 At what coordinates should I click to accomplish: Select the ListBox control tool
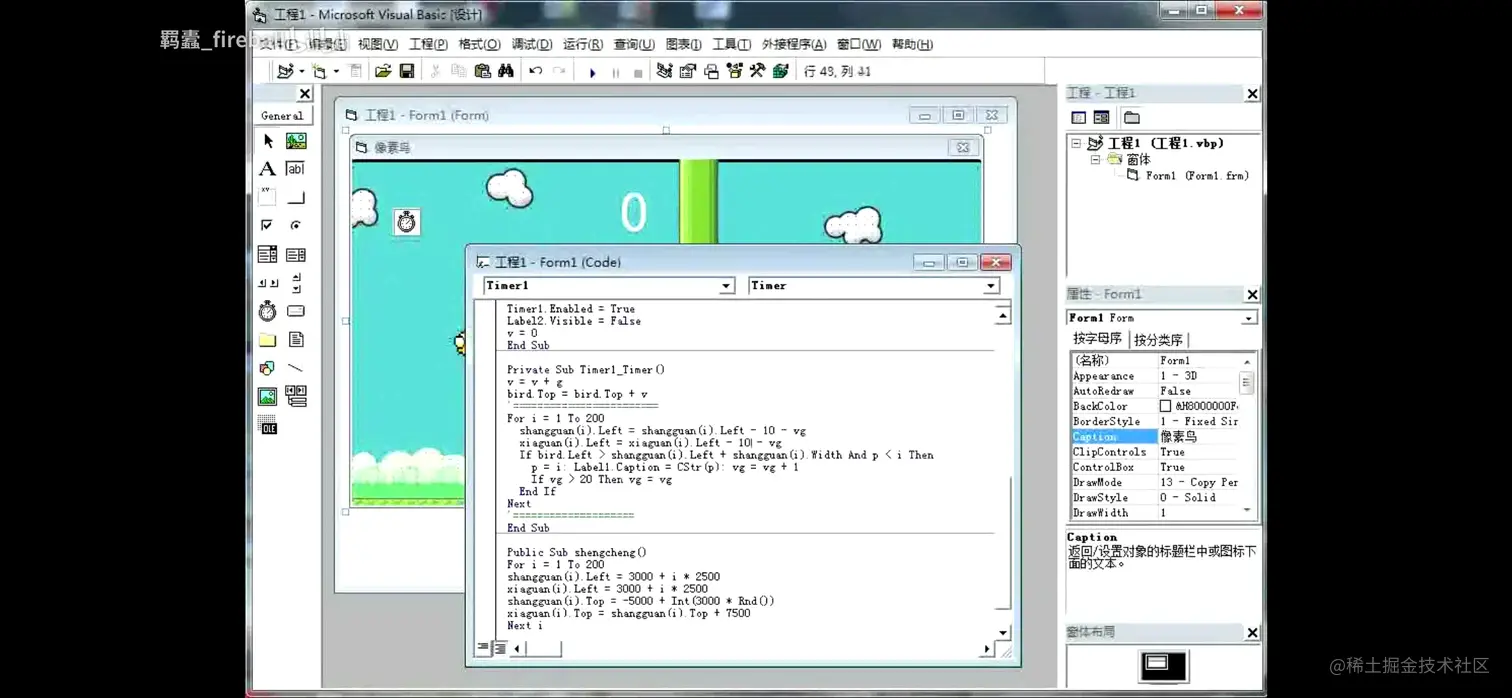(296, 254)
